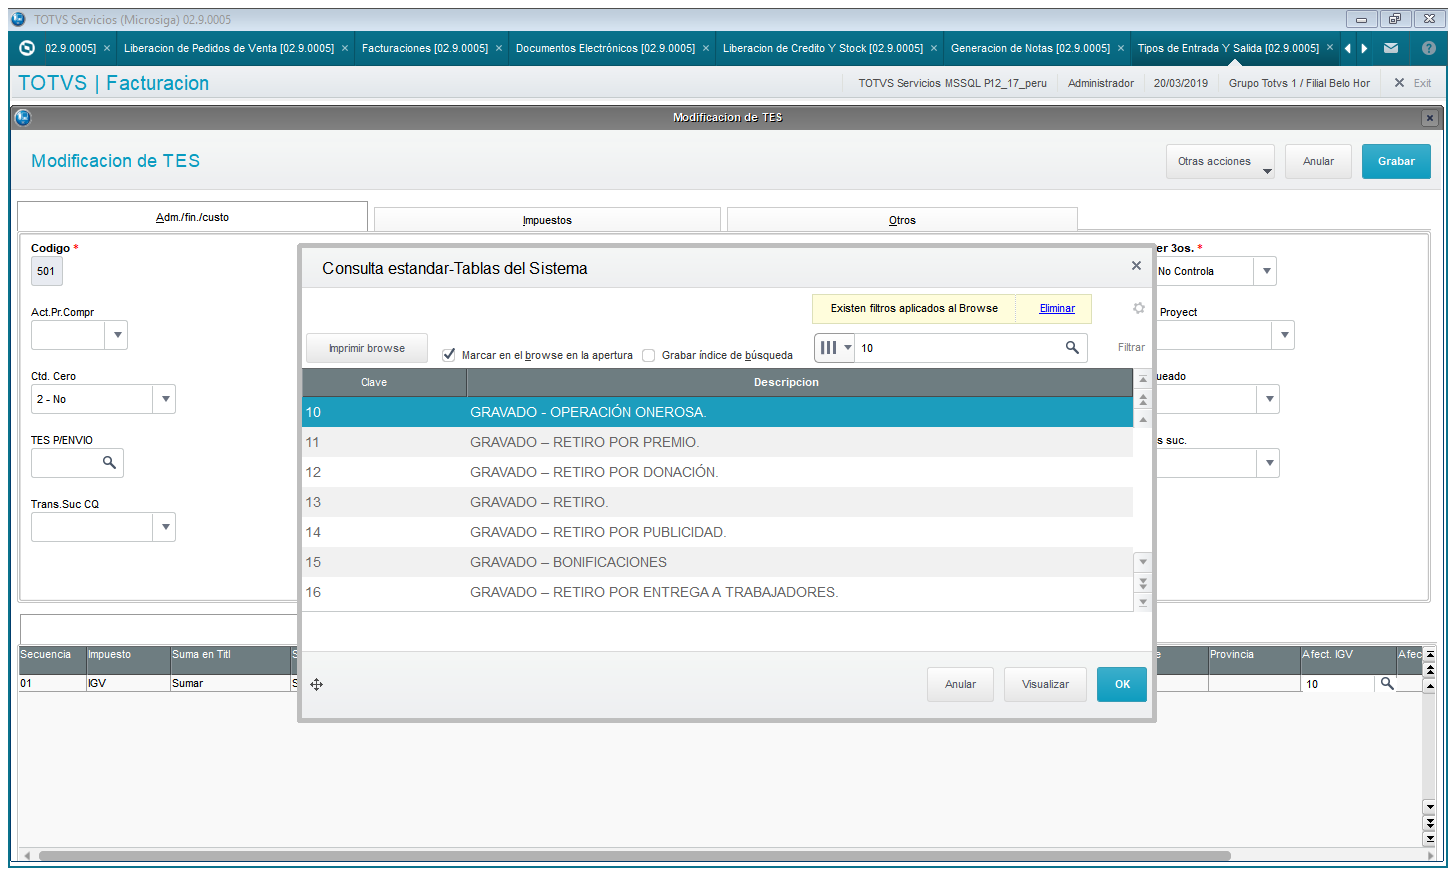Screen dimensions: 1456x876
Task: Select row 14 RETIRO POR PUBLICIDAD
Action: (x=717, y=532)
